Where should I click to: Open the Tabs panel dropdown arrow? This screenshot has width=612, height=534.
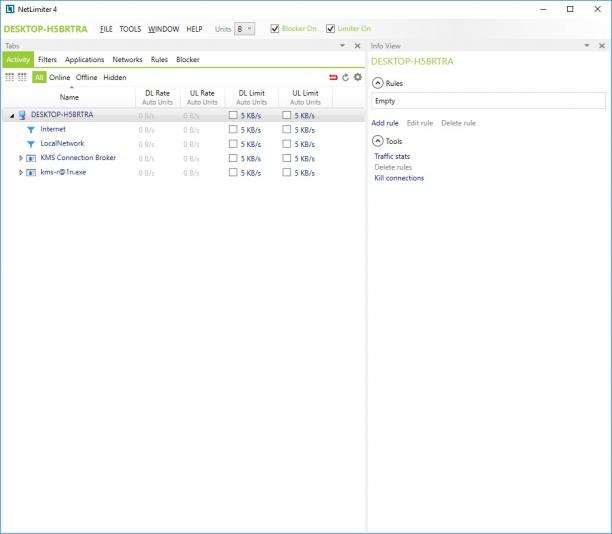342,46
